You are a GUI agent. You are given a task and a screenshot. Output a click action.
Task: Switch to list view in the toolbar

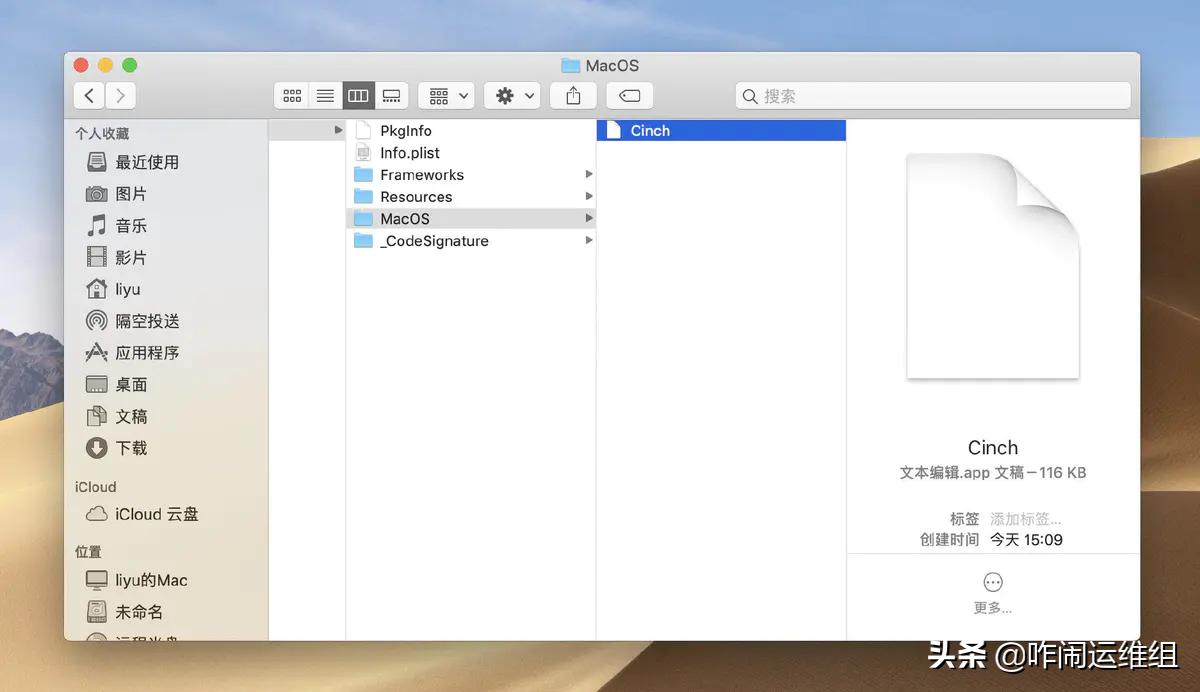click(x=325, y=95)
